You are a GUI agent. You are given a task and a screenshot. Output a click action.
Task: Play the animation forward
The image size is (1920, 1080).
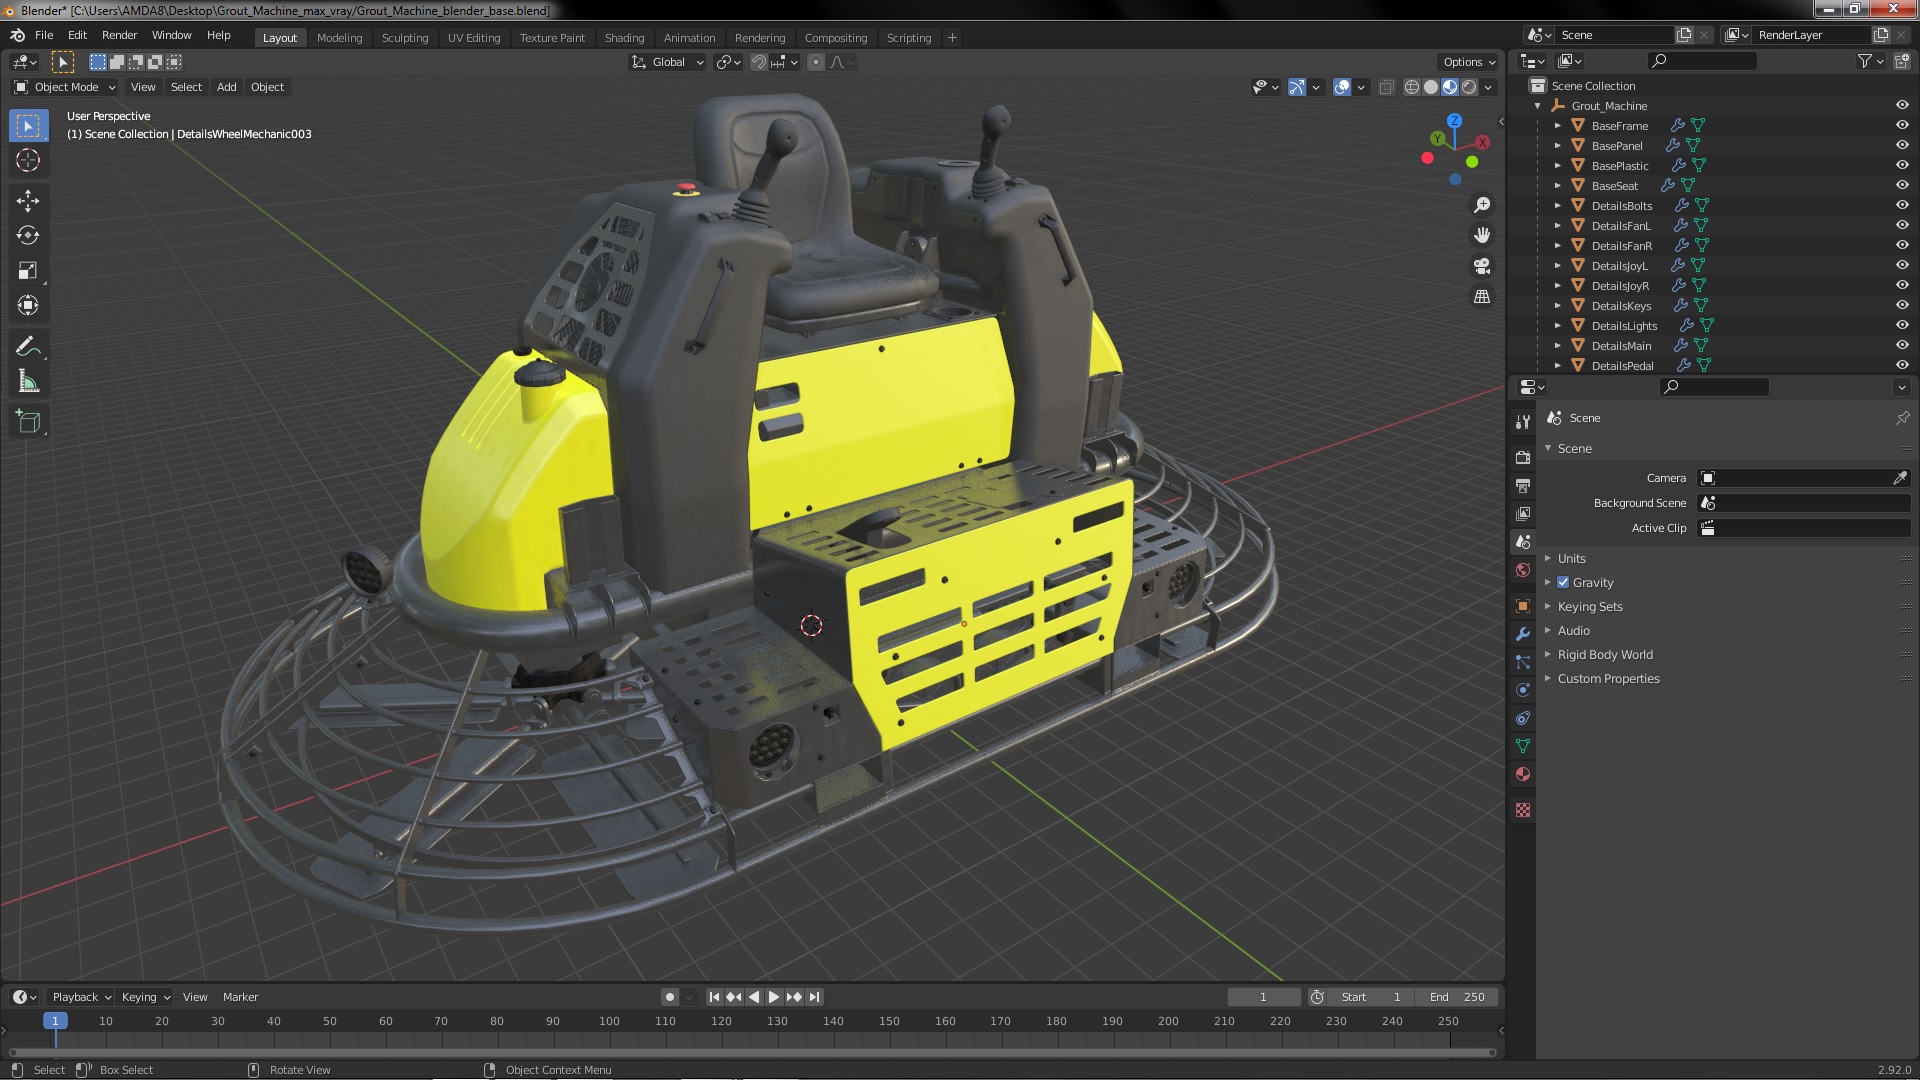(773, 997)
